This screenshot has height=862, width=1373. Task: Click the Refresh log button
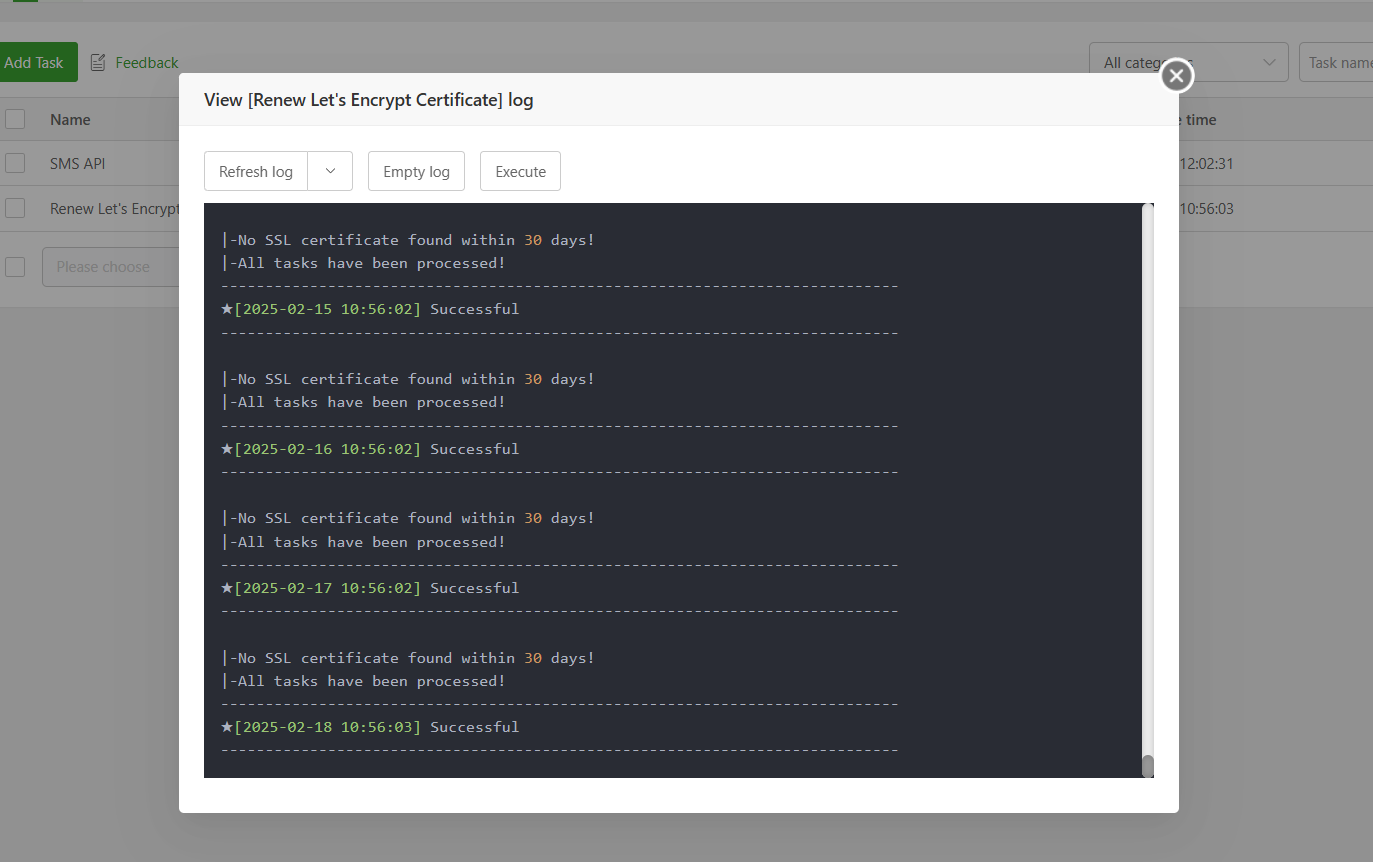coord(256,171)
